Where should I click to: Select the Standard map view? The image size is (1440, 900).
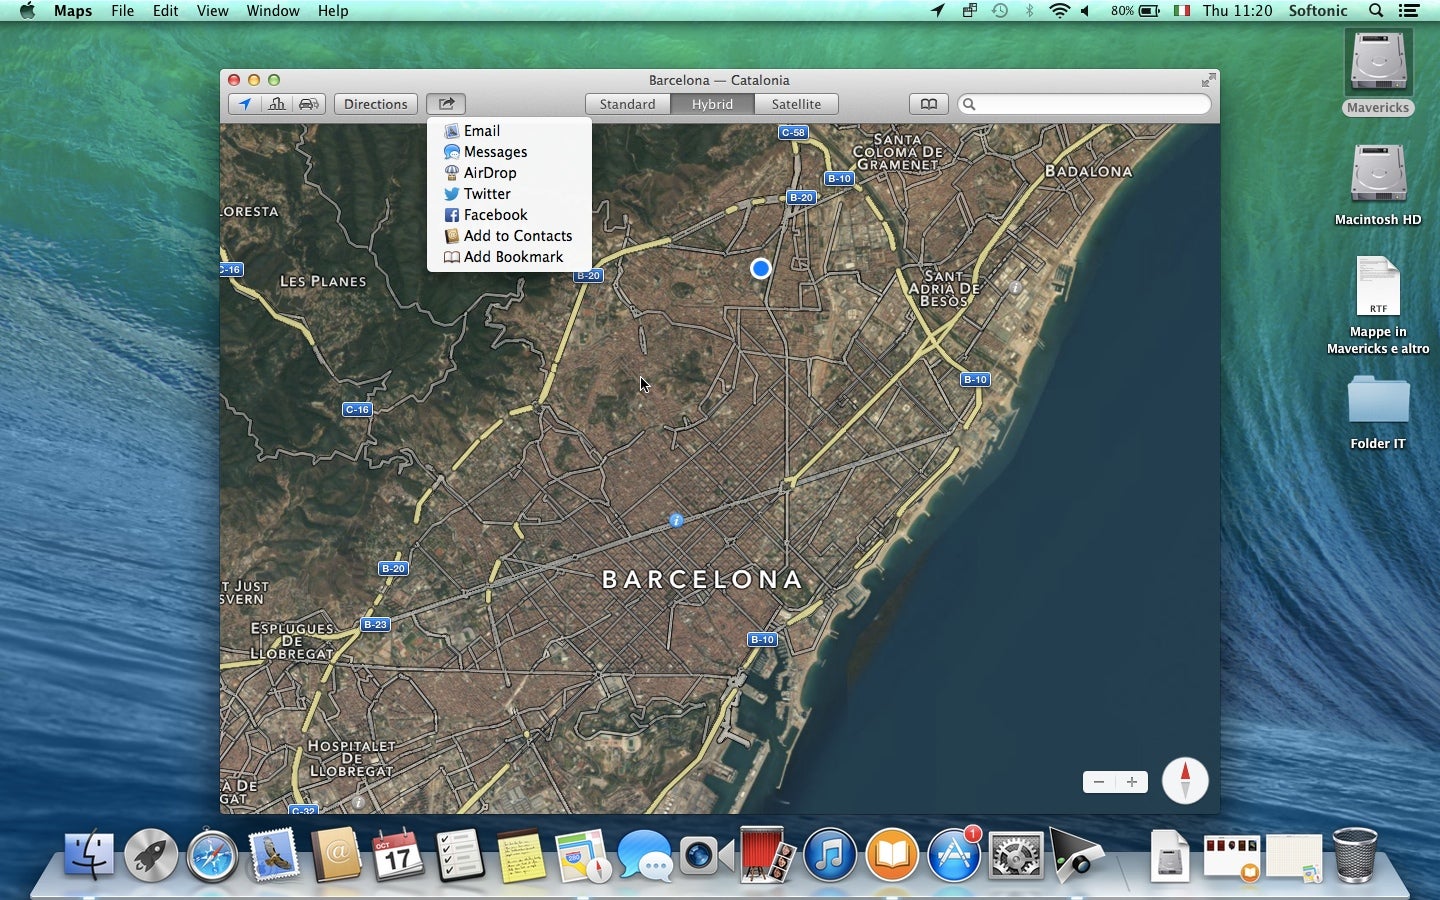(x=627, y=104)
